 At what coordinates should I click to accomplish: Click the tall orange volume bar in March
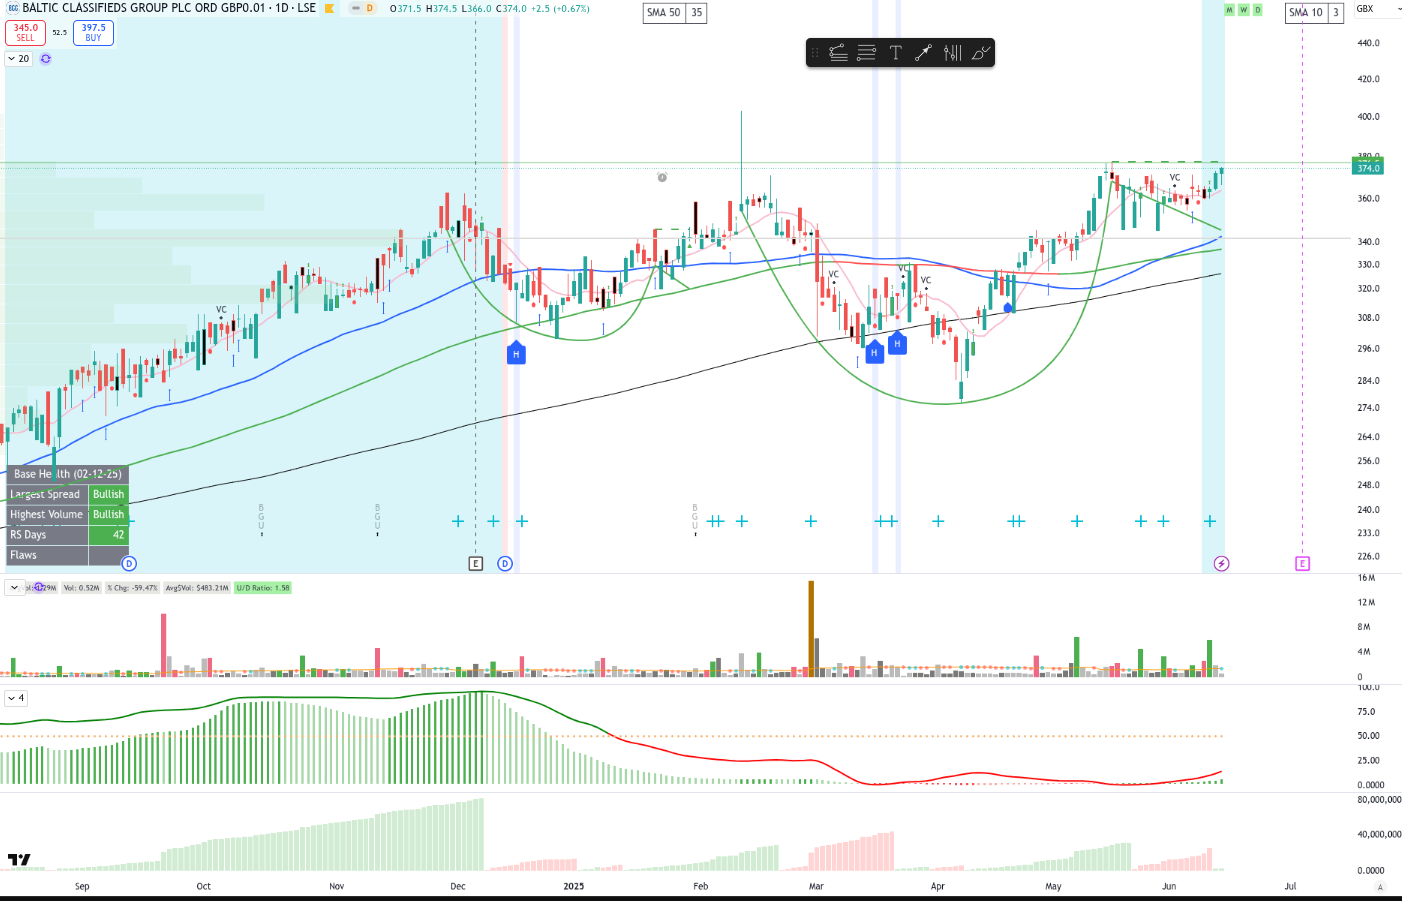tap(811, 628)
